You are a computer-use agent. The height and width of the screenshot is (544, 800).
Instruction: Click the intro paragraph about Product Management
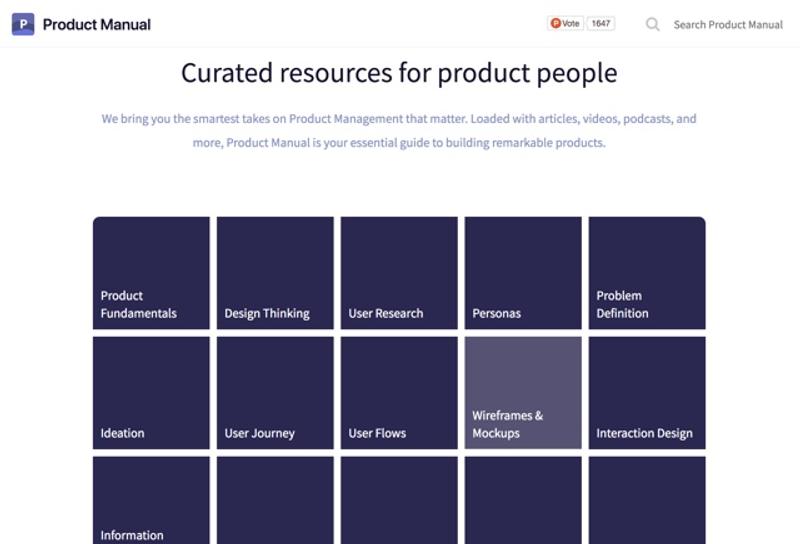coord(399,130)
